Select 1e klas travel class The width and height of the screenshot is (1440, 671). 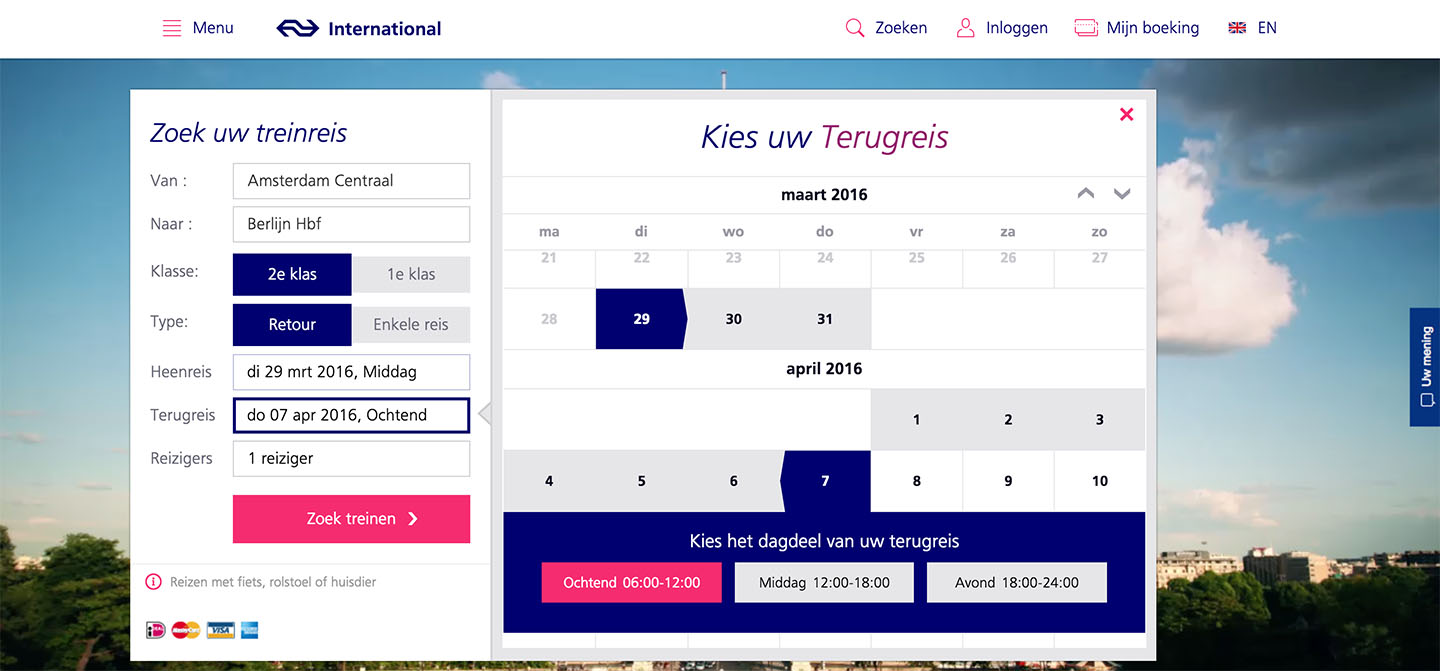coord(411,274)
